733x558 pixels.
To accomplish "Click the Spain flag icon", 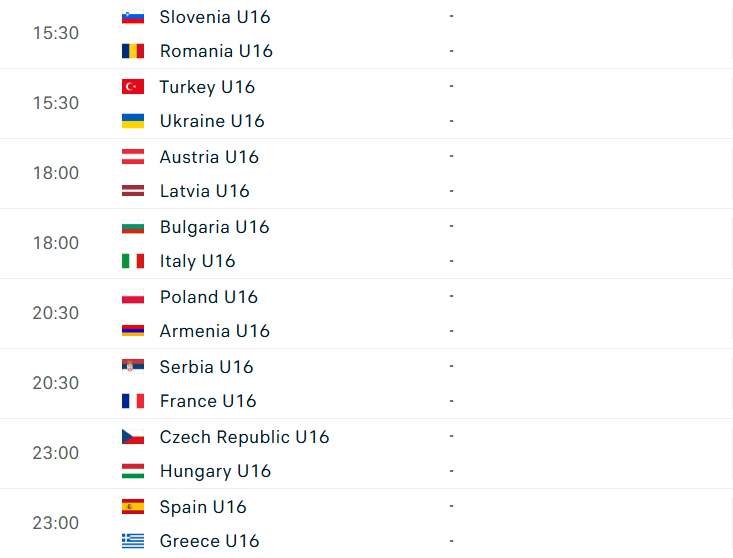I will click(133, 507).
